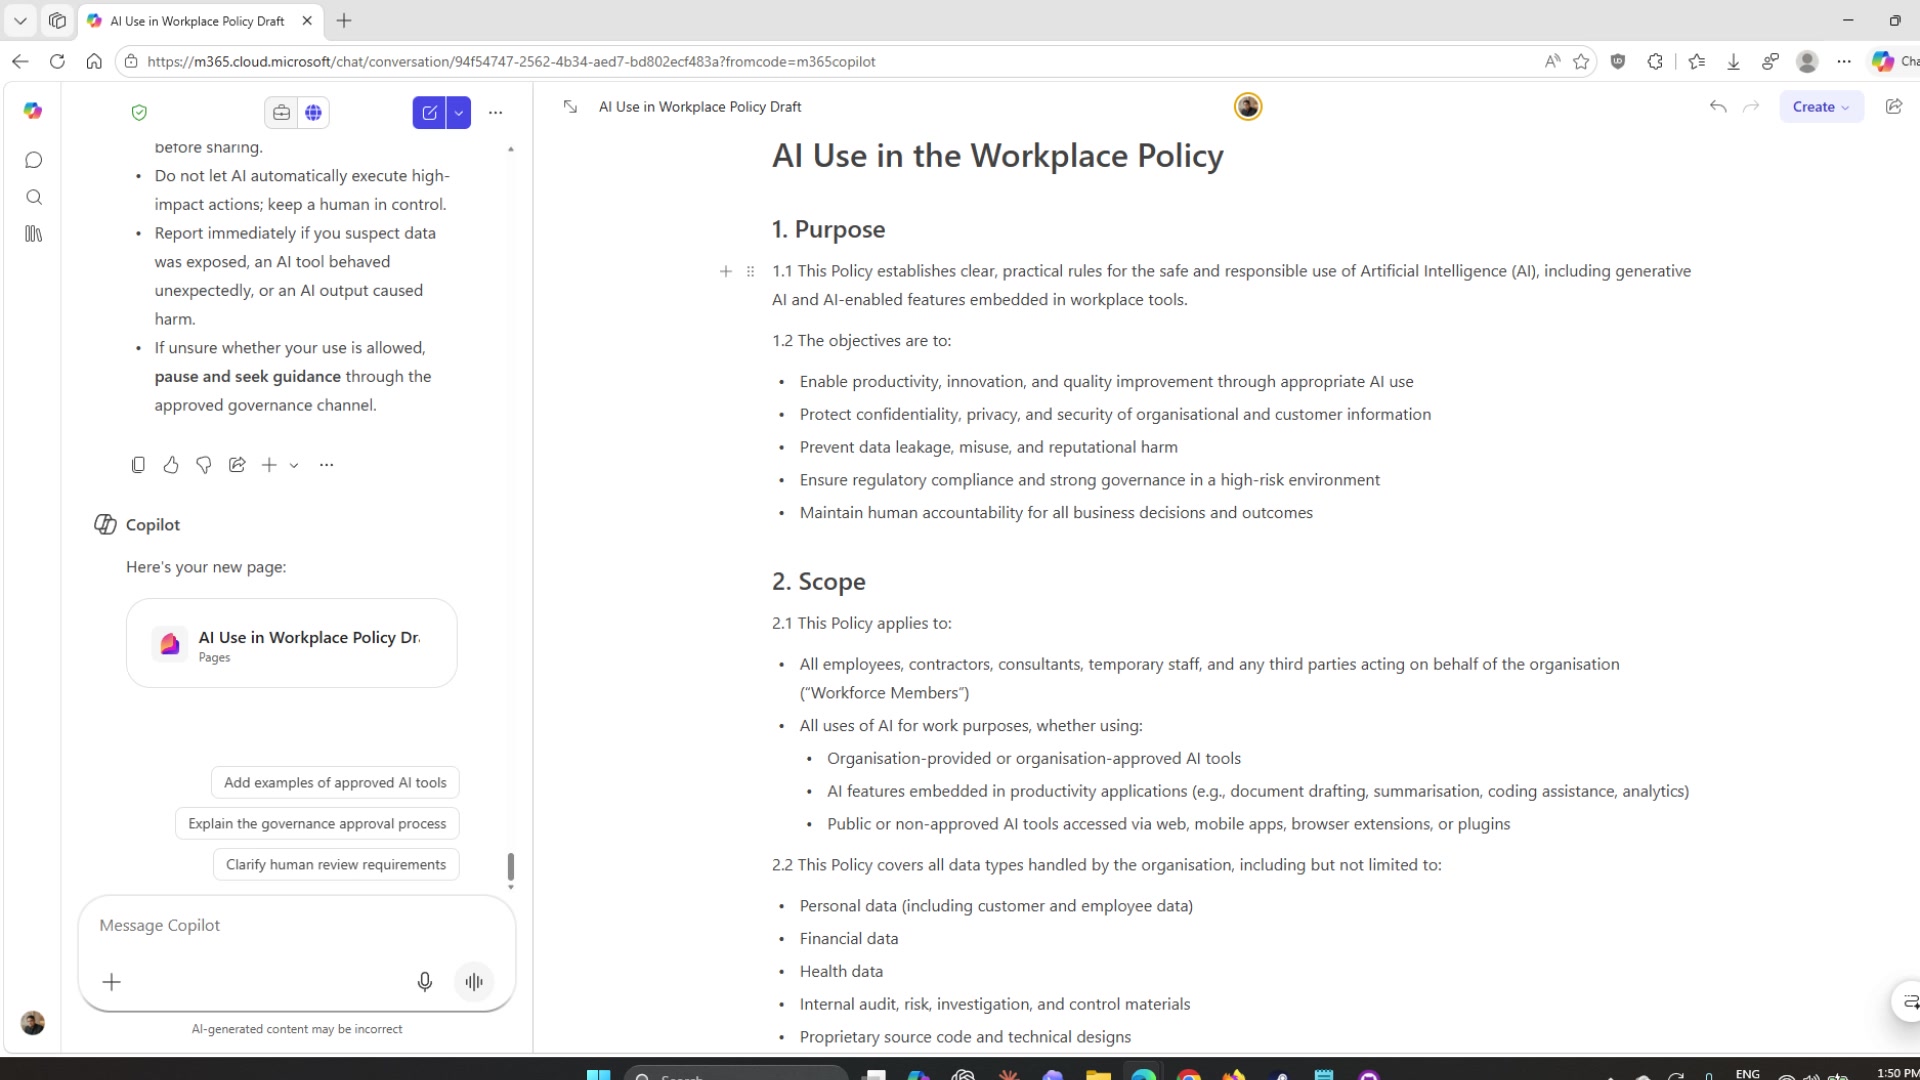The image size is (1920, 1080).
Task: Open a new browser tab
Action: click(x=344, y=21)
